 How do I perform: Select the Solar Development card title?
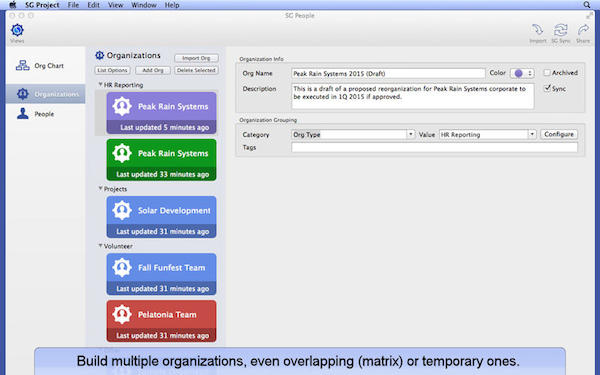pos(174,210)
